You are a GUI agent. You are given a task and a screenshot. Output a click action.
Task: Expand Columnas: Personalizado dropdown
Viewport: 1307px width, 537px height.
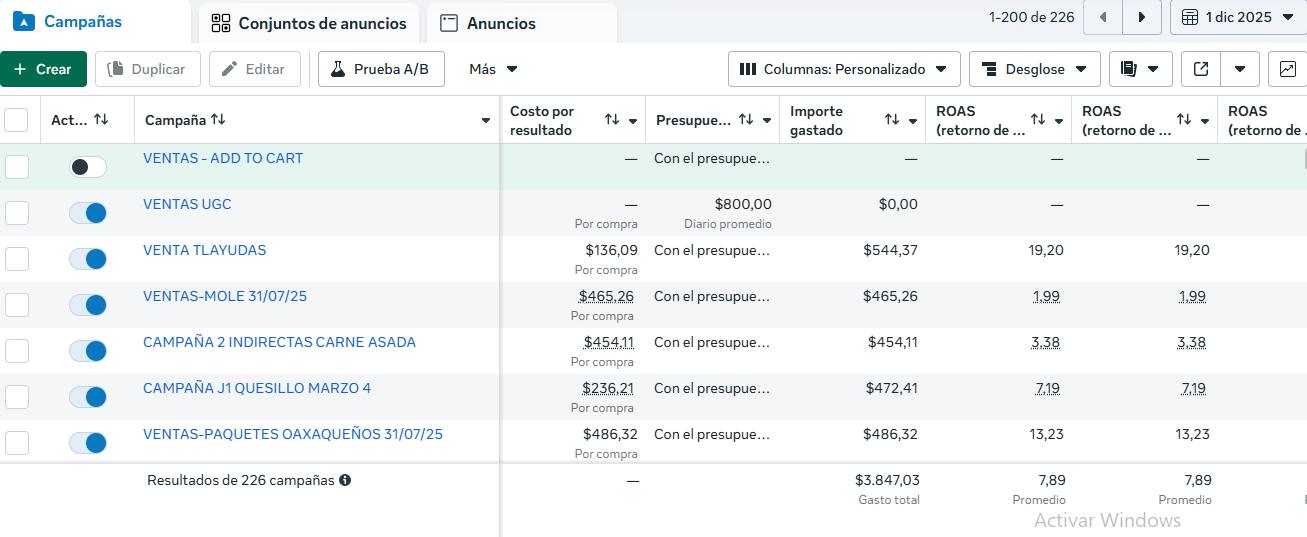click(x=844, y=69)
